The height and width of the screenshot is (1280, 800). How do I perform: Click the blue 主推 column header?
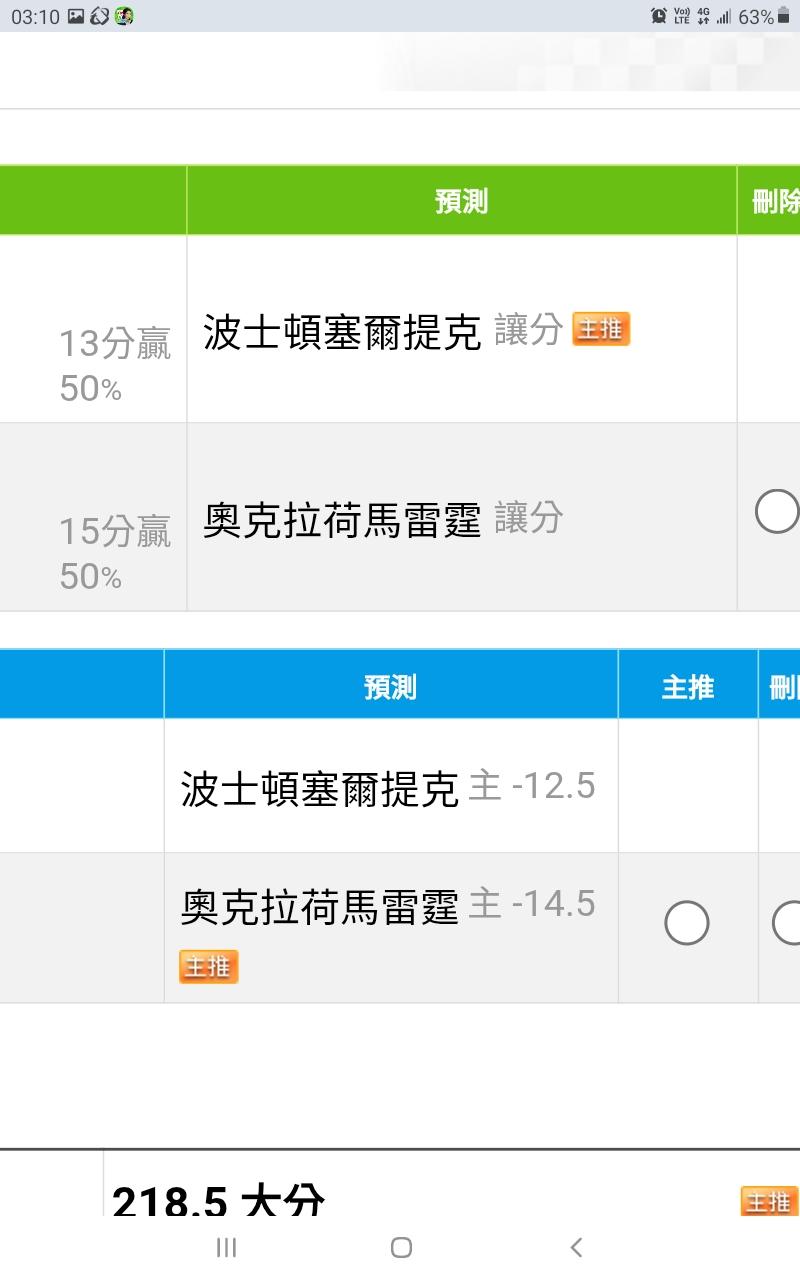[687, 687]
